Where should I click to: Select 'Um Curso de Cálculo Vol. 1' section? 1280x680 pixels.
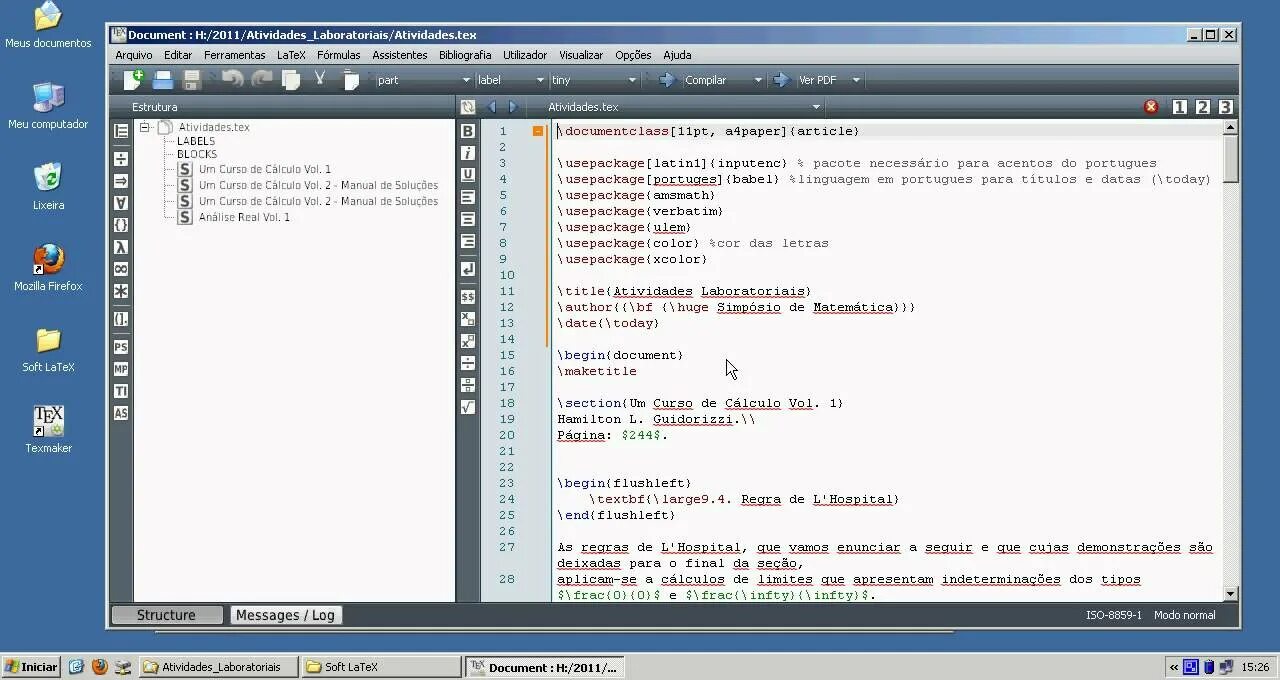(265, 169)
